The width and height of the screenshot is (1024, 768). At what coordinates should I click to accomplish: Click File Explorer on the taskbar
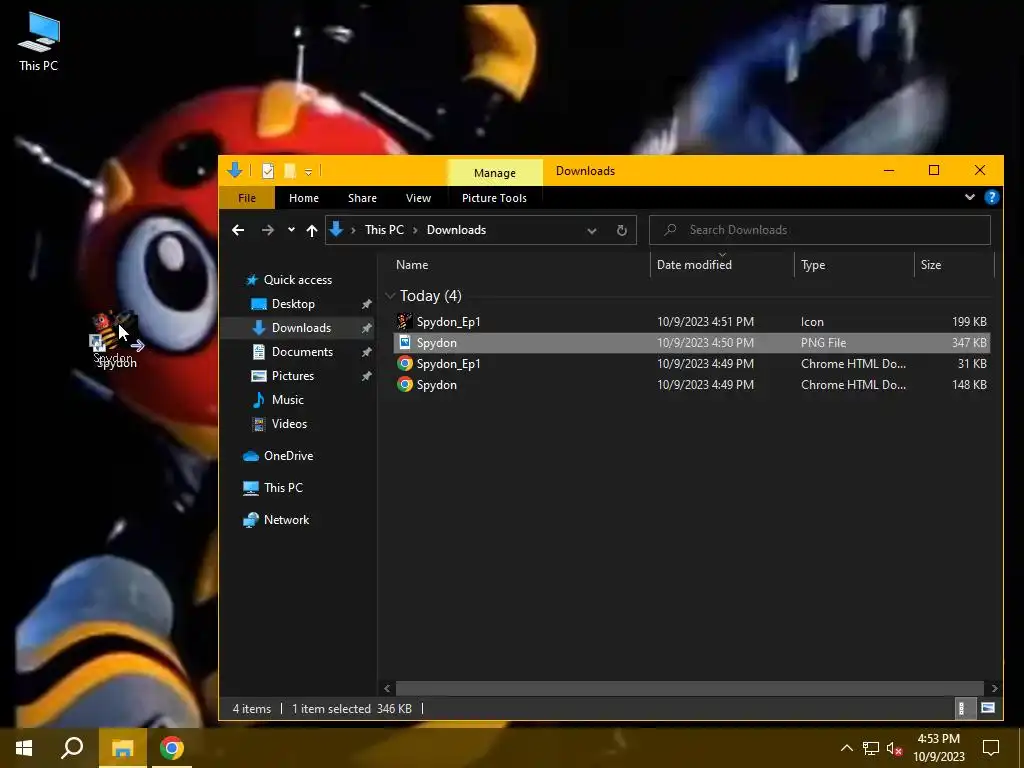122,748
